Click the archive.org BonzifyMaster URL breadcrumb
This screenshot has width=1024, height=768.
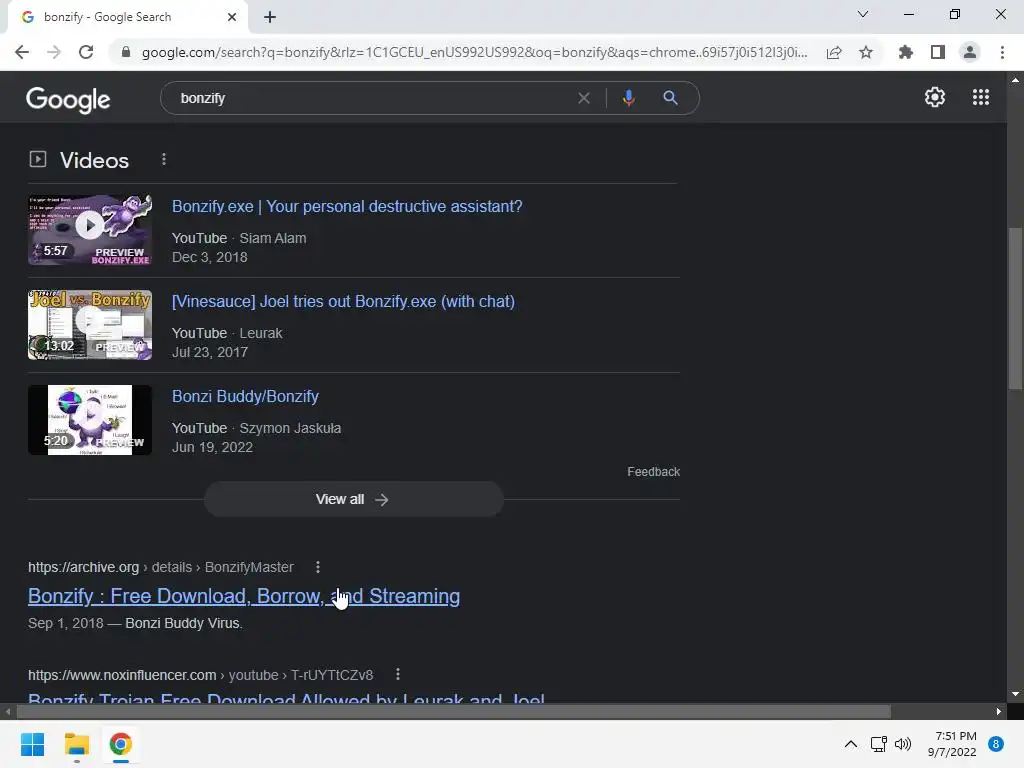pos(161,567)
